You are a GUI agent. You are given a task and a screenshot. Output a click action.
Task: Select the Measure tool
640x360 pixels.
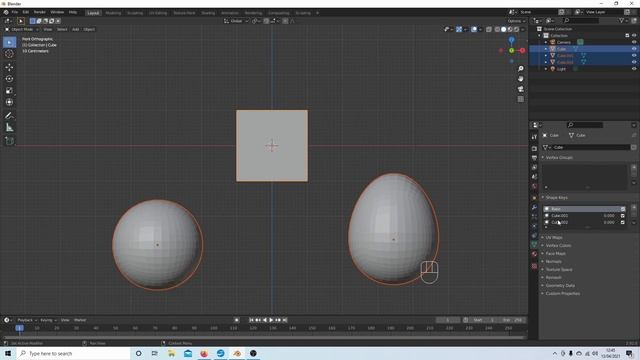[x=9, y=128]
